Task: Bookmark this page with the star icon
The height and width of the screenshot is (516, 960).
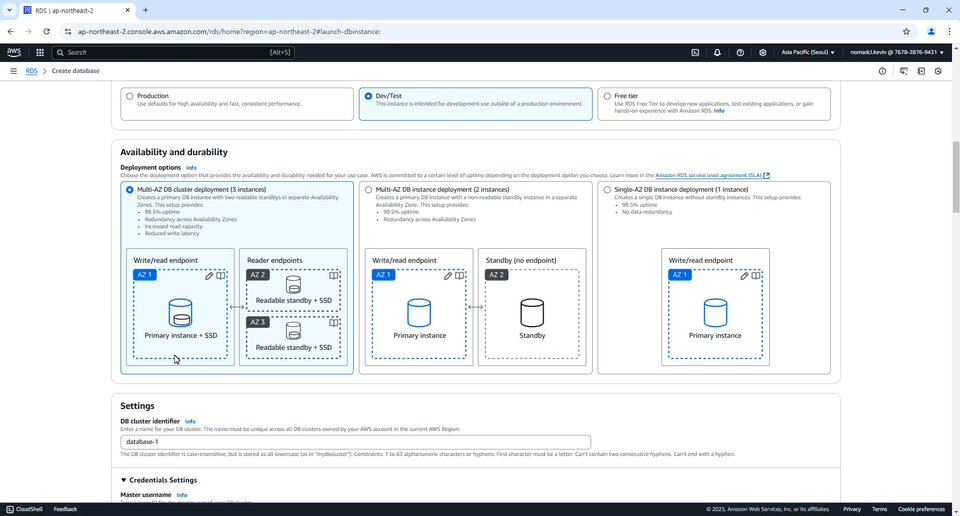Action: (906, 31)
